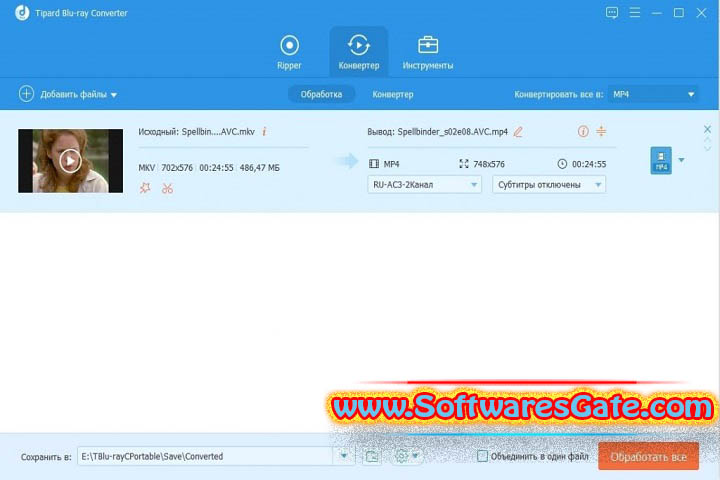Select the Обработка sub-tab

321,94
